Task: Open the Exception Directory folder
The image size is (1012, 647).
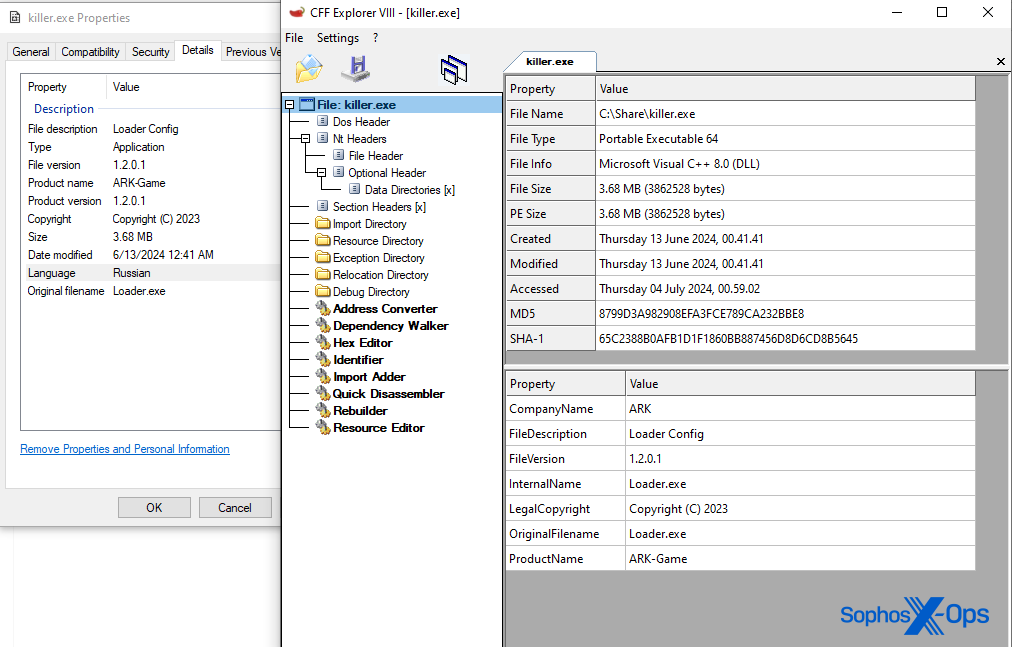Action: click(379, 258)
